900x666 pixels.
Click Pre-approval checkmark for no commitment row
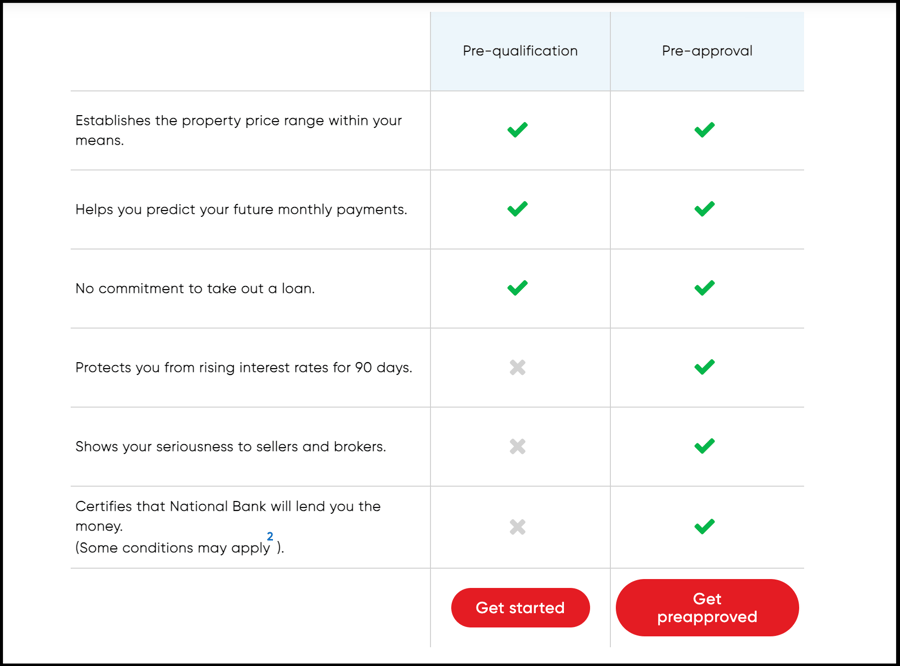(705, 288)
